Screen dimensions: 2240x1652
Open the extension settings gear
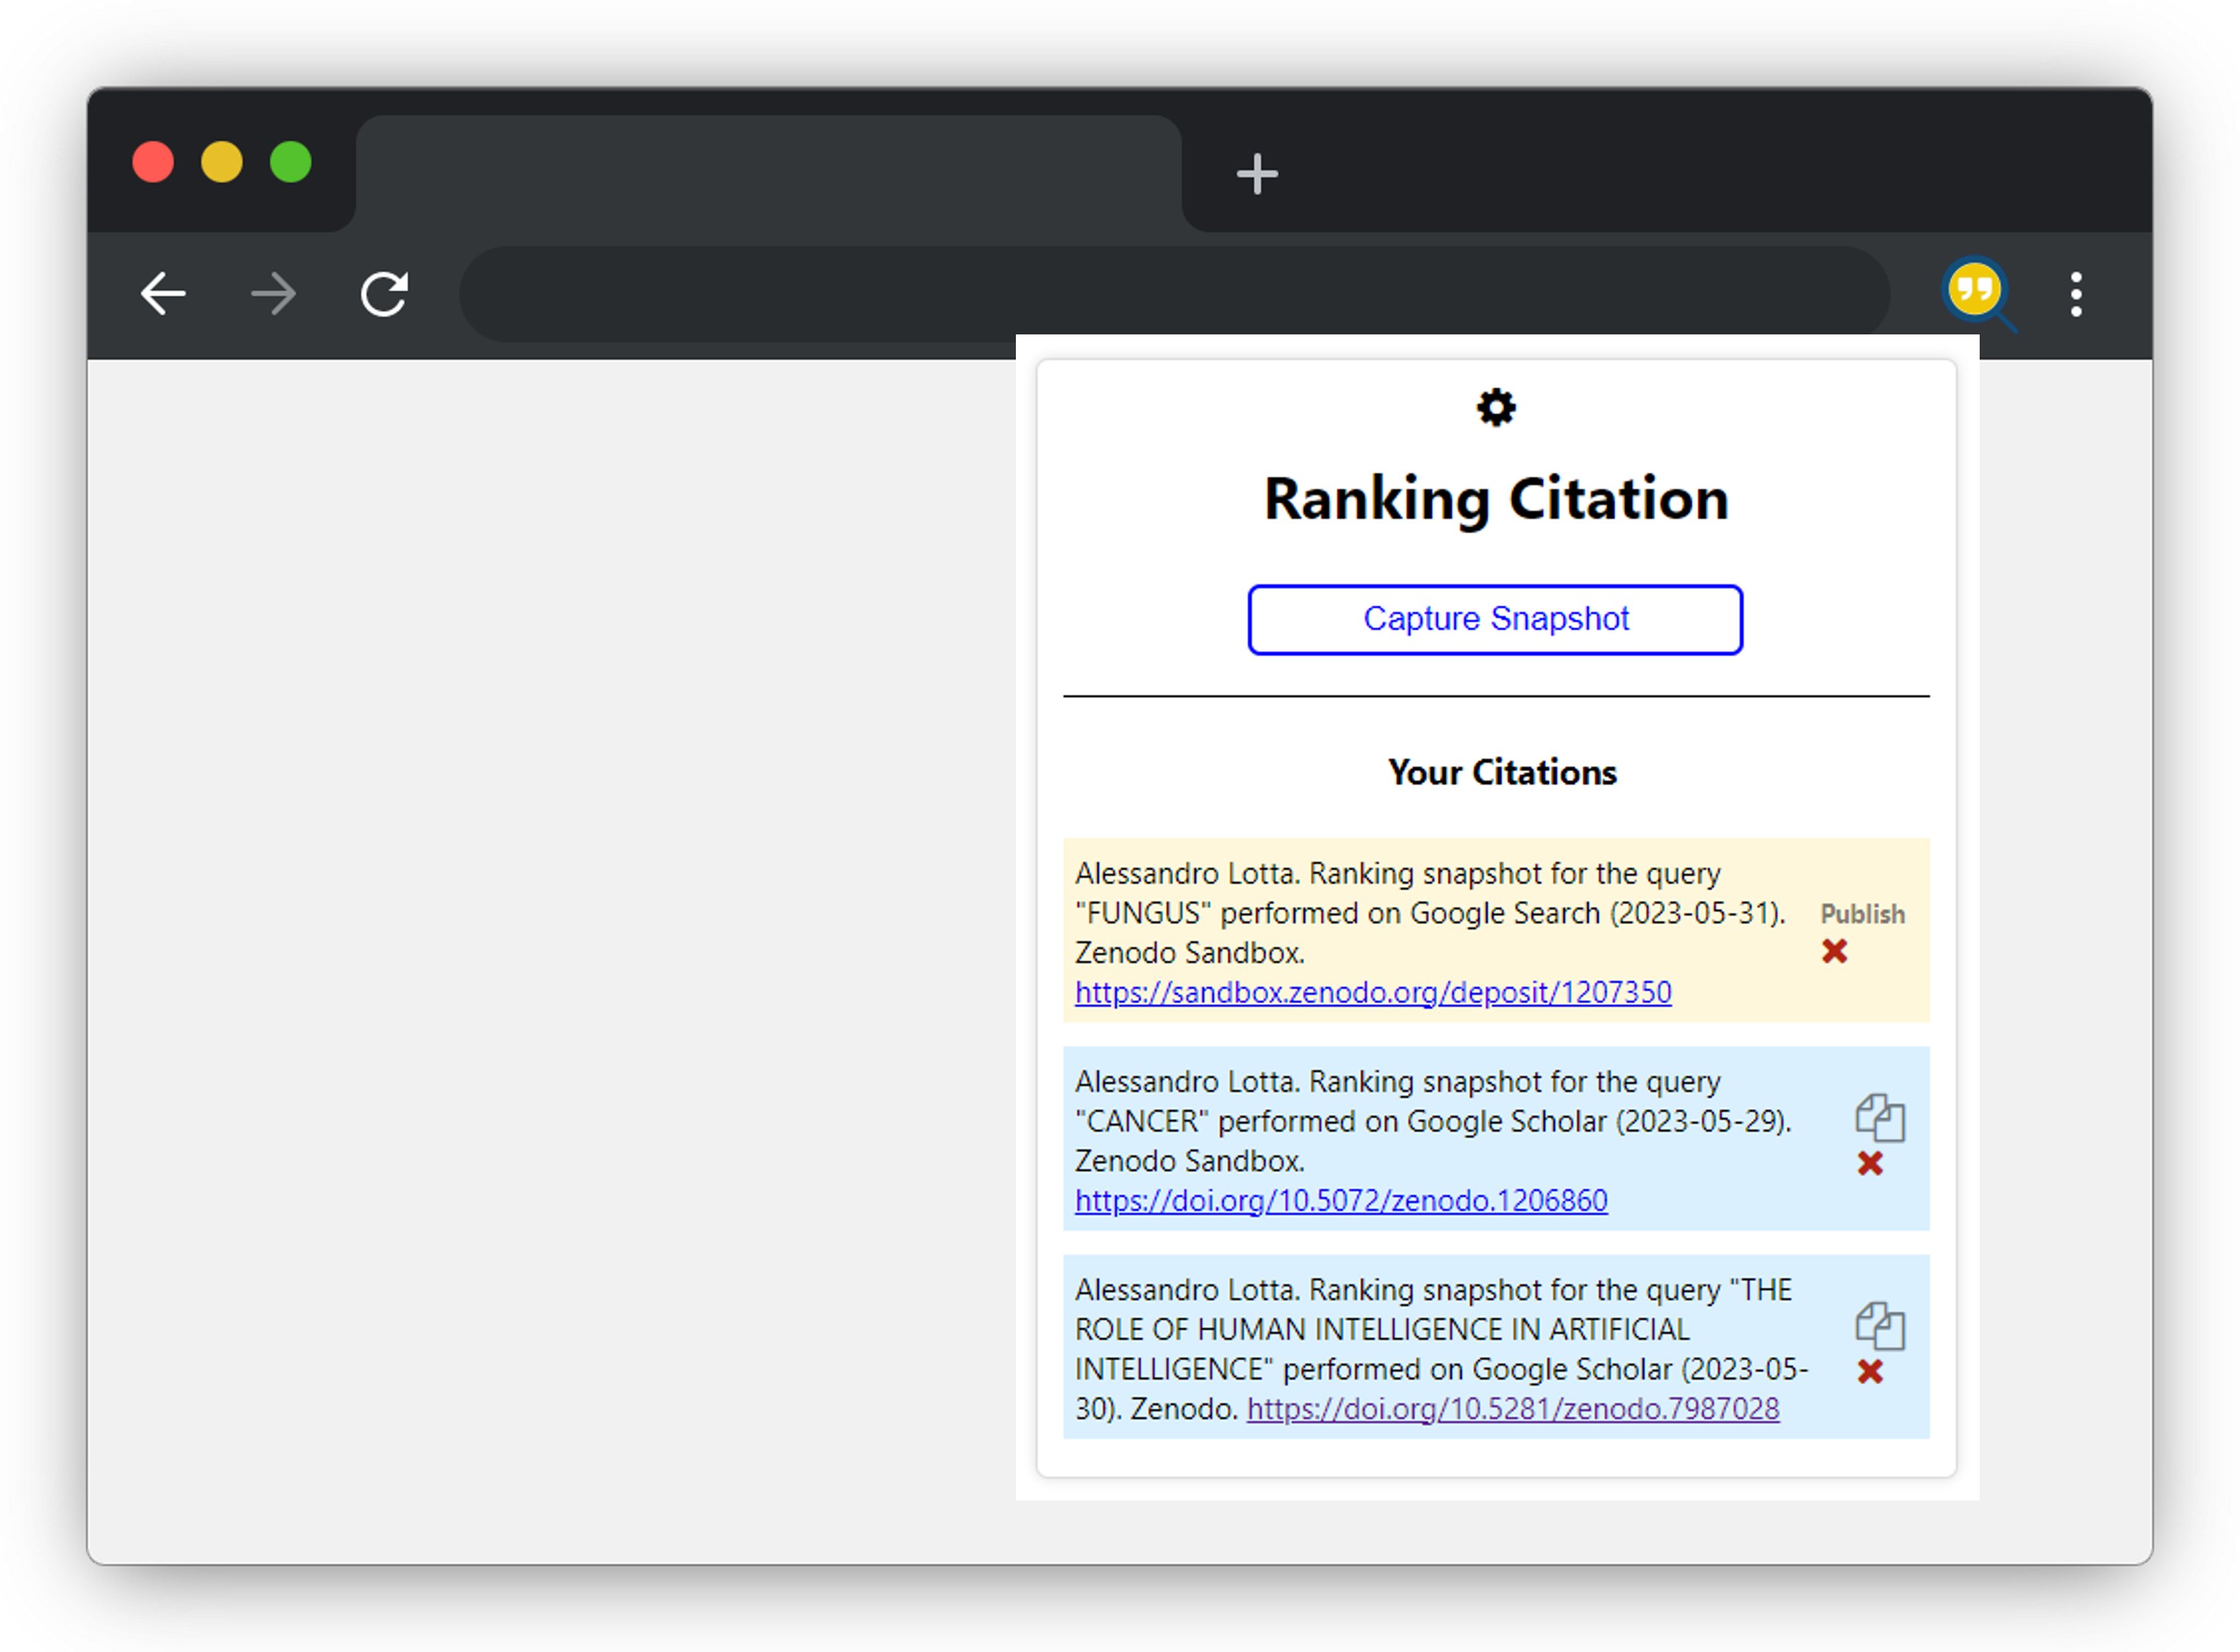1495,407
